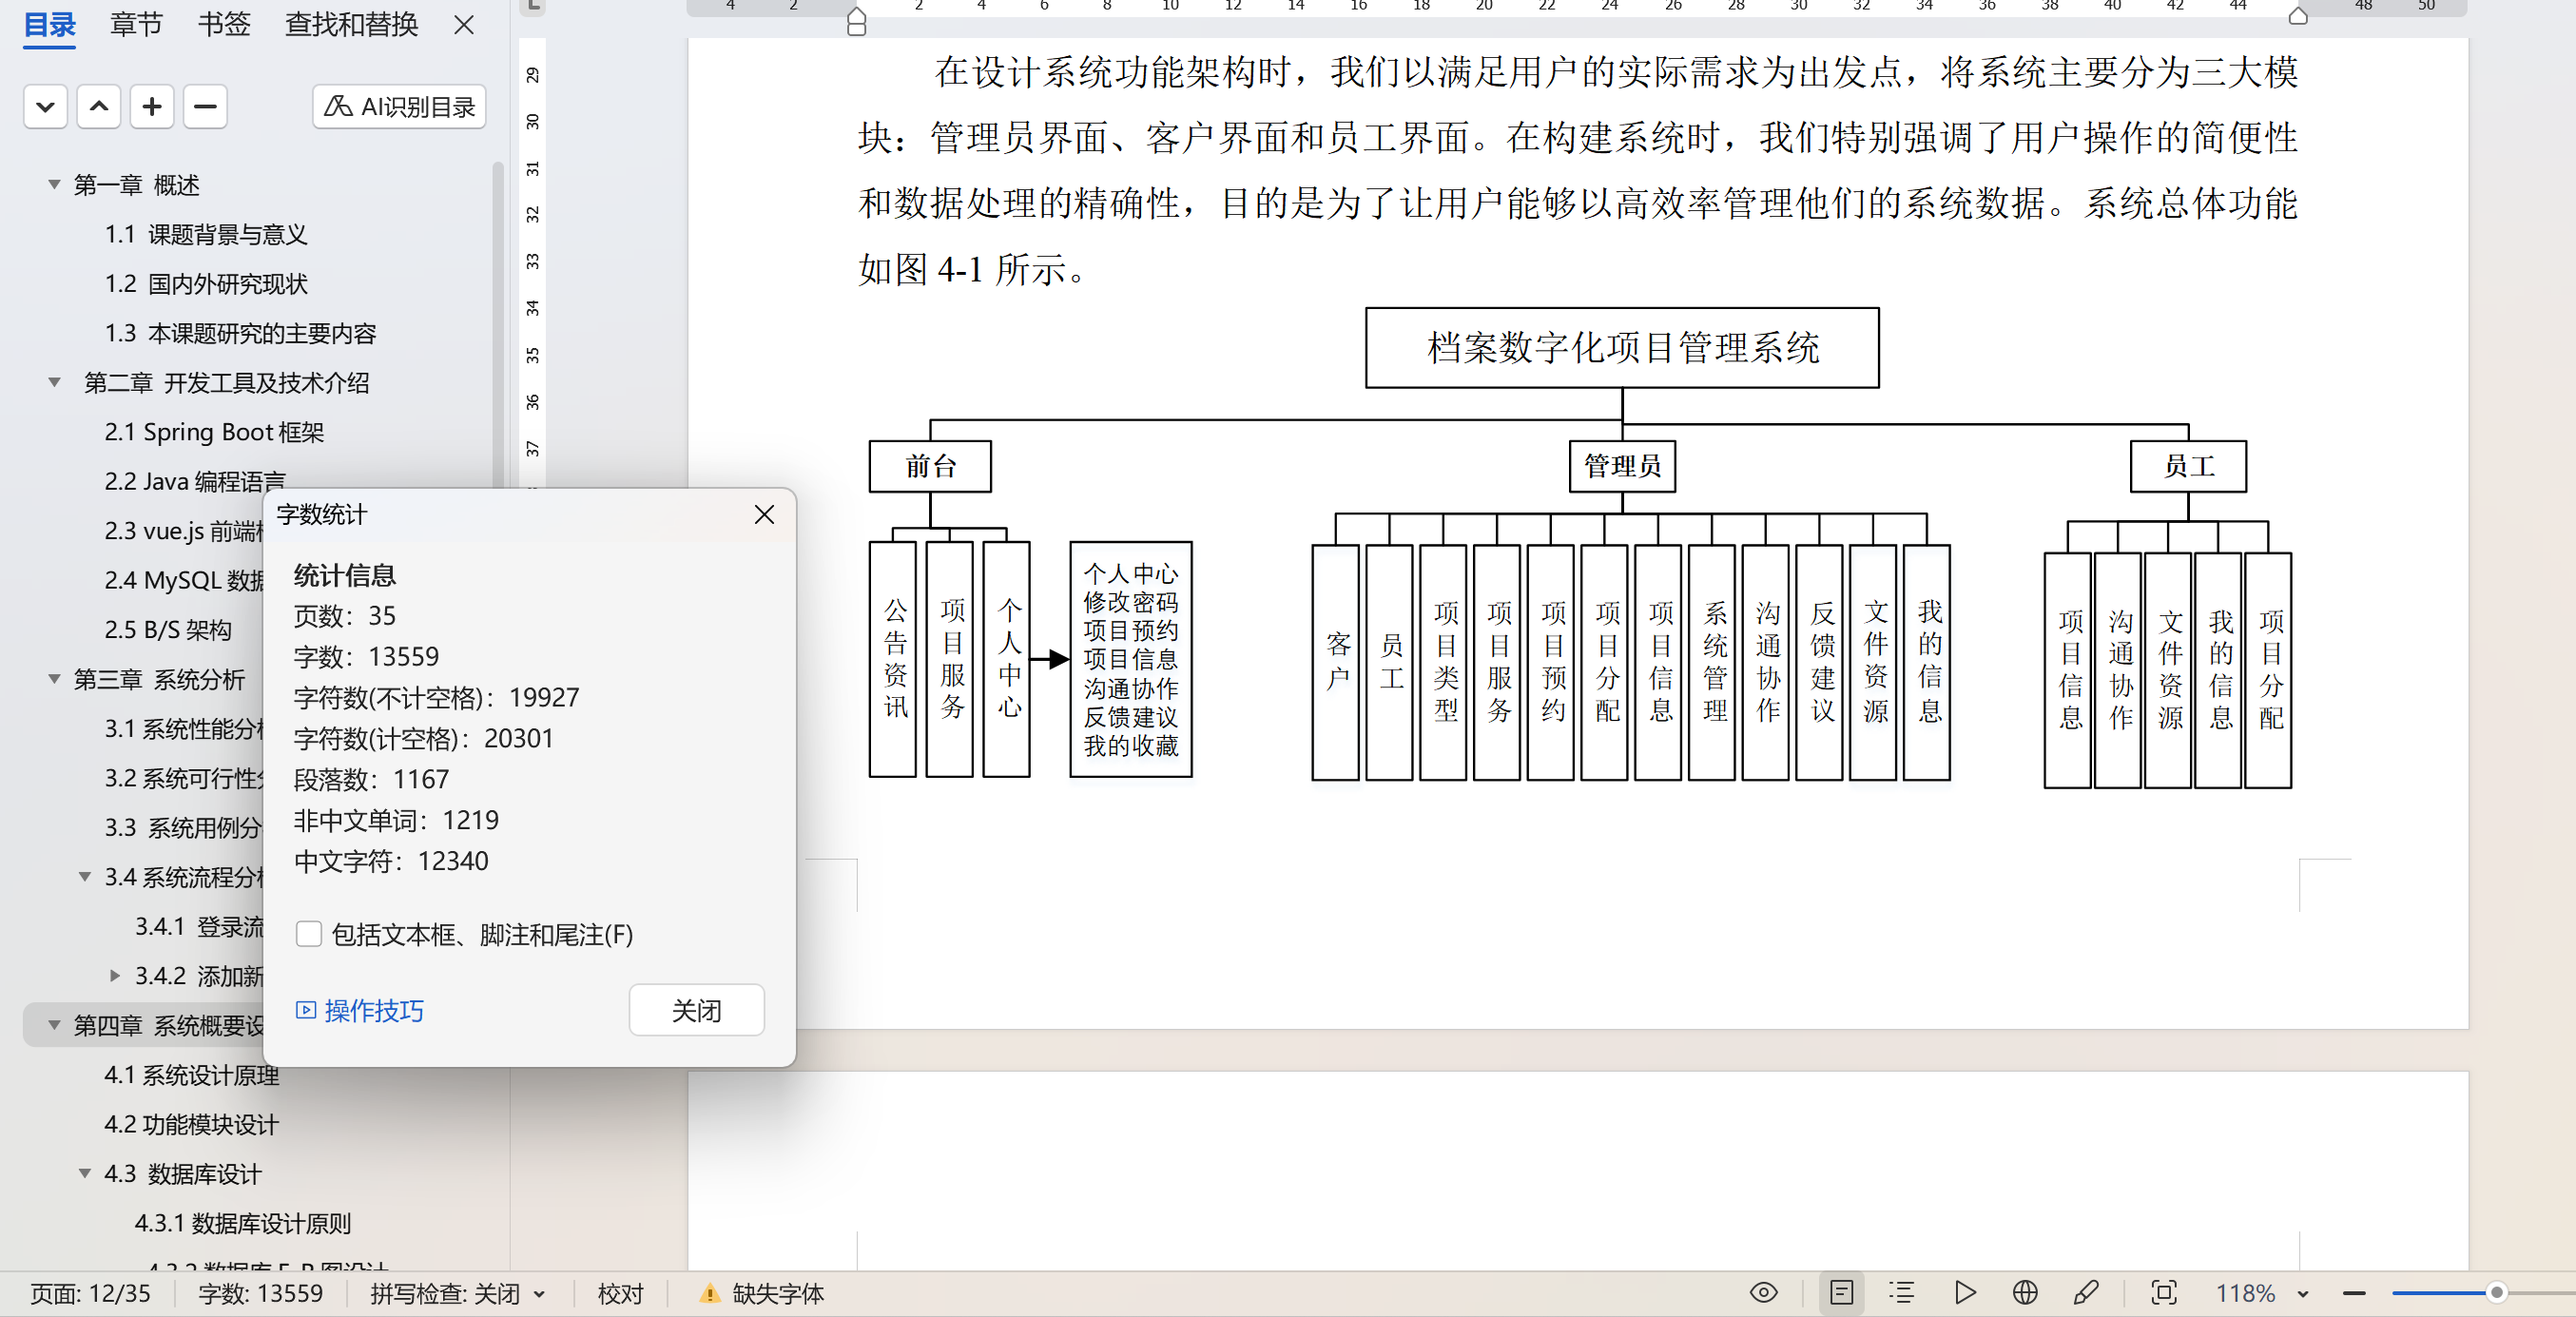Toggle 拼写检查 status bar option
This screenshot has height=1317, width=2576.
click(x=457, y=1294)
